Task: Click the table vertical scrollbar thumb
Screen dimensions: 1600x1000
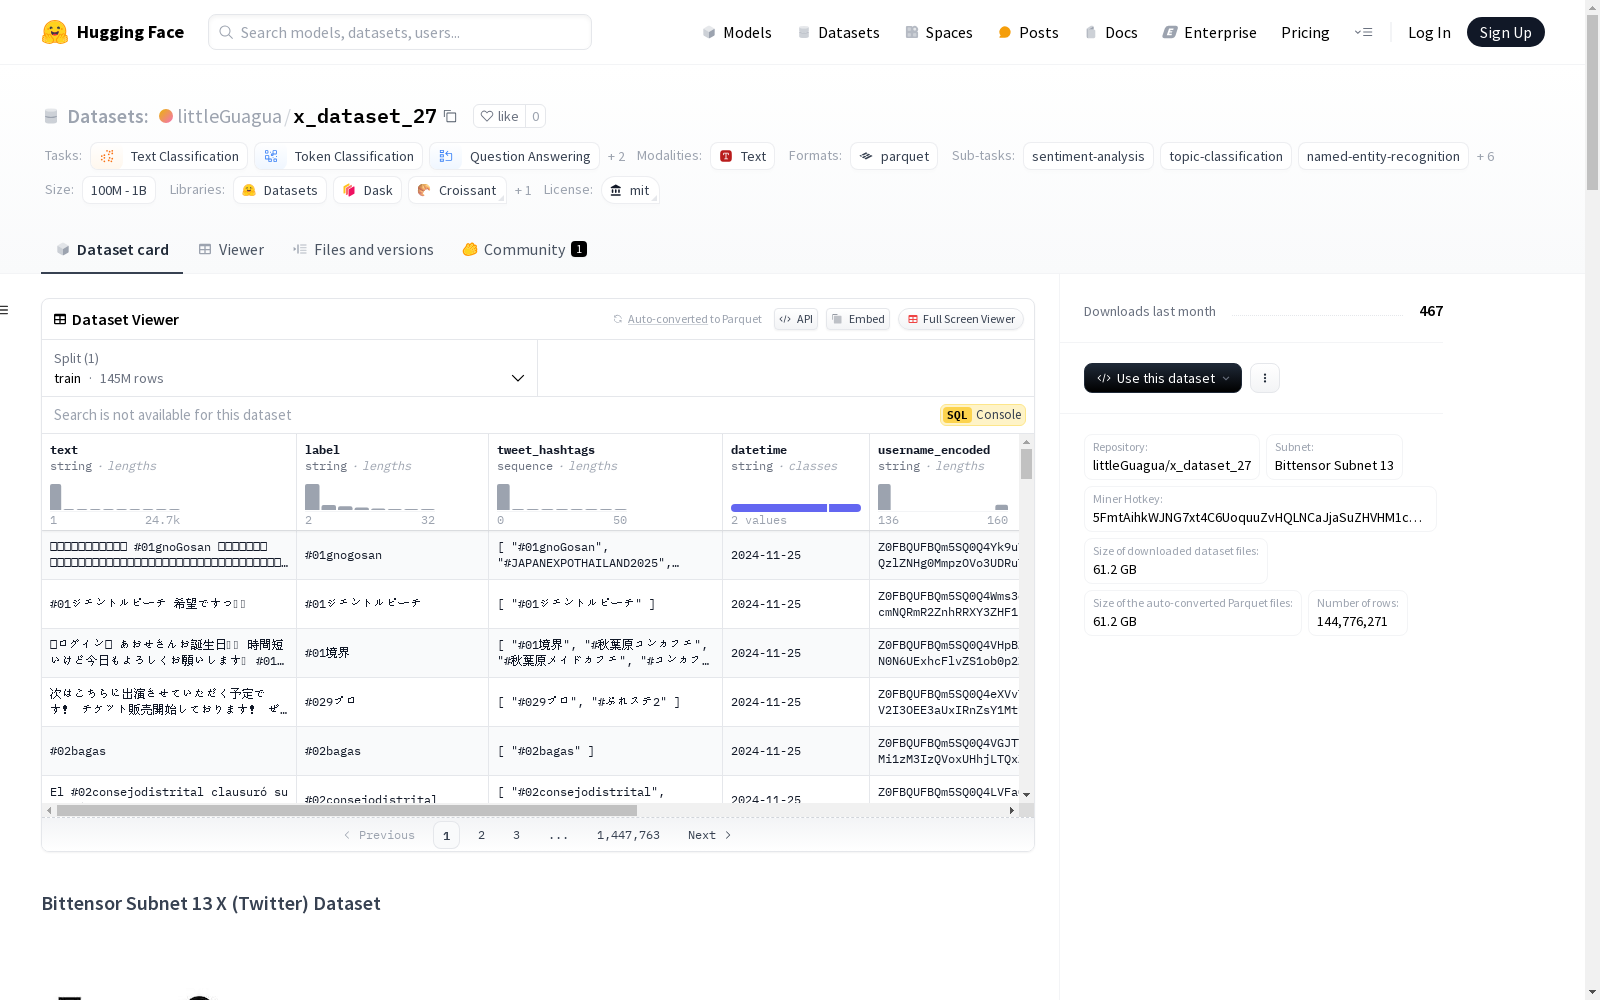Action: point(1026,464)
